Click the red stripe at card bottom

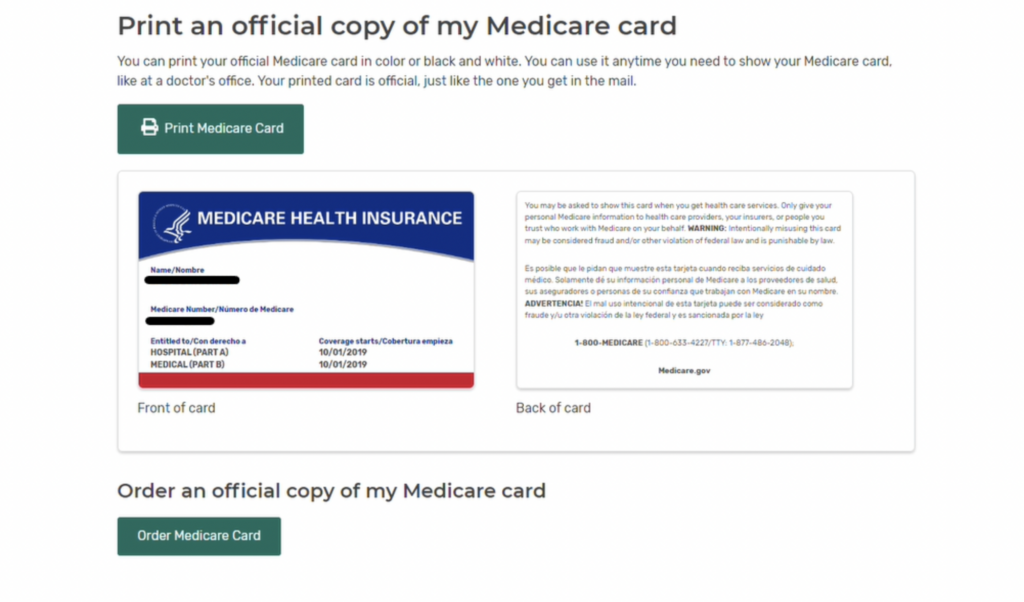306,380
